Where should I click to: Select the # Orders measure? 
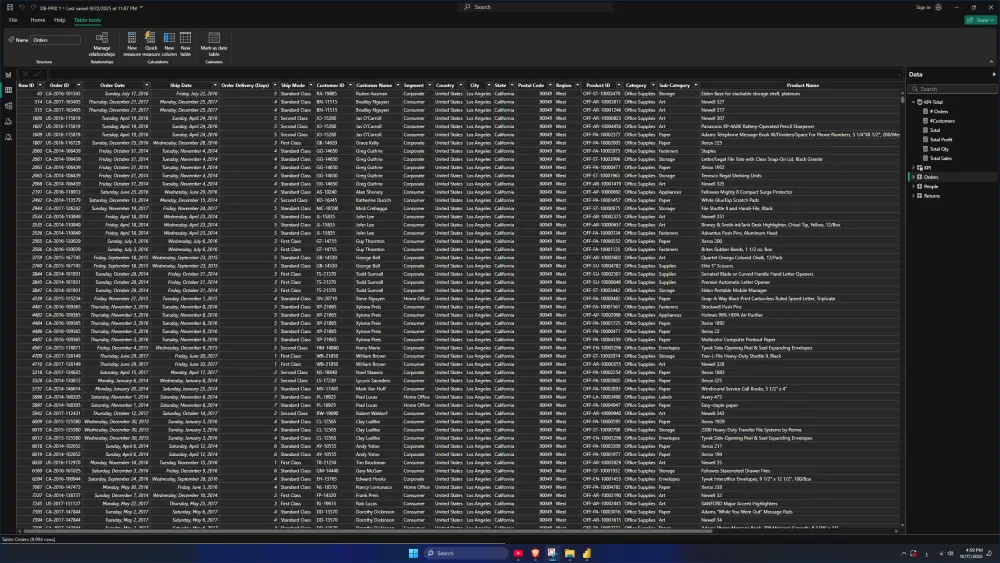point(939,112)
